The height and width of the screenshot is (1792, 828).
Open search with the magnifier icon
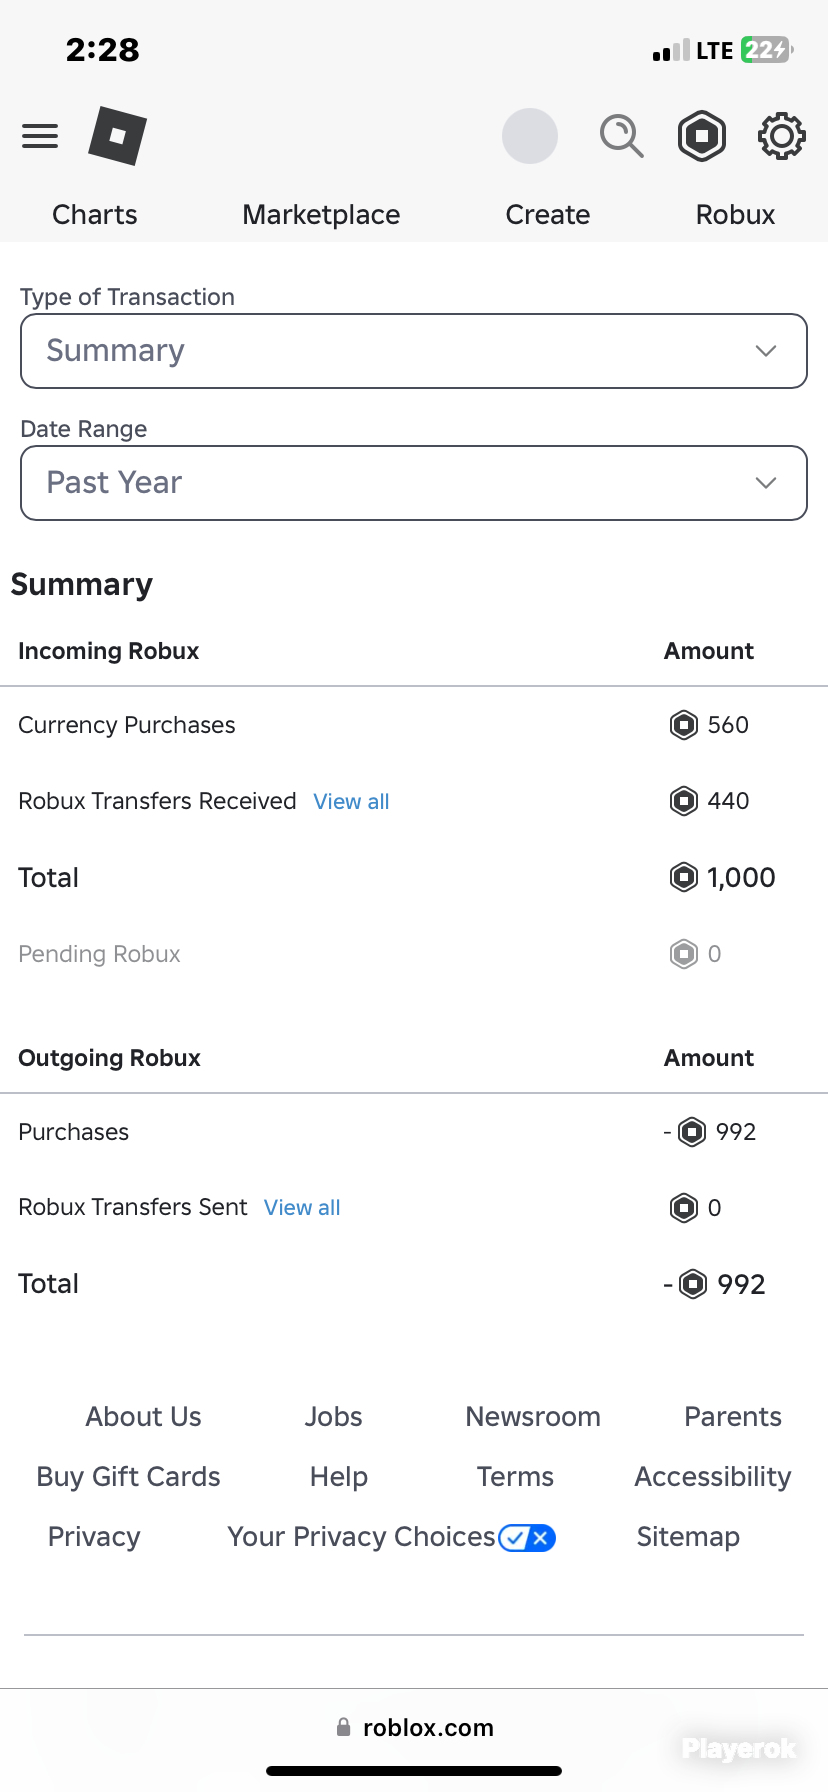621,136
